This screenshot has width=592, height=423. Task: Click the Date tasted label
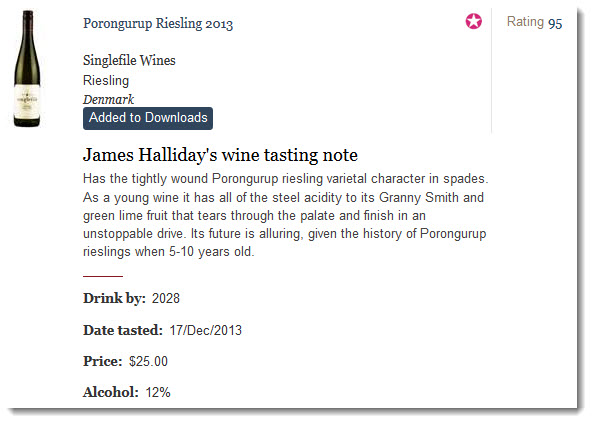click(123, 330)
